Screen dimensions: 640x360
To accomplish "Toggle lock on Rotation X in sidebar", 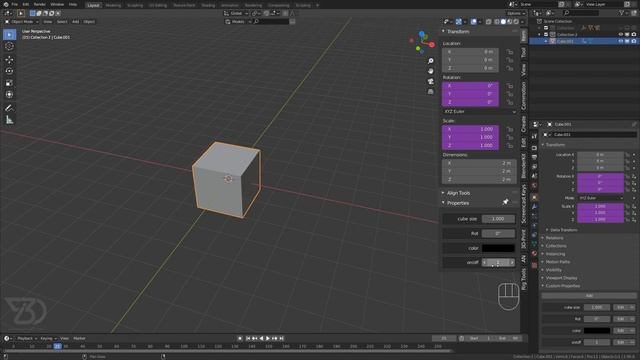I will pos(510,86).
